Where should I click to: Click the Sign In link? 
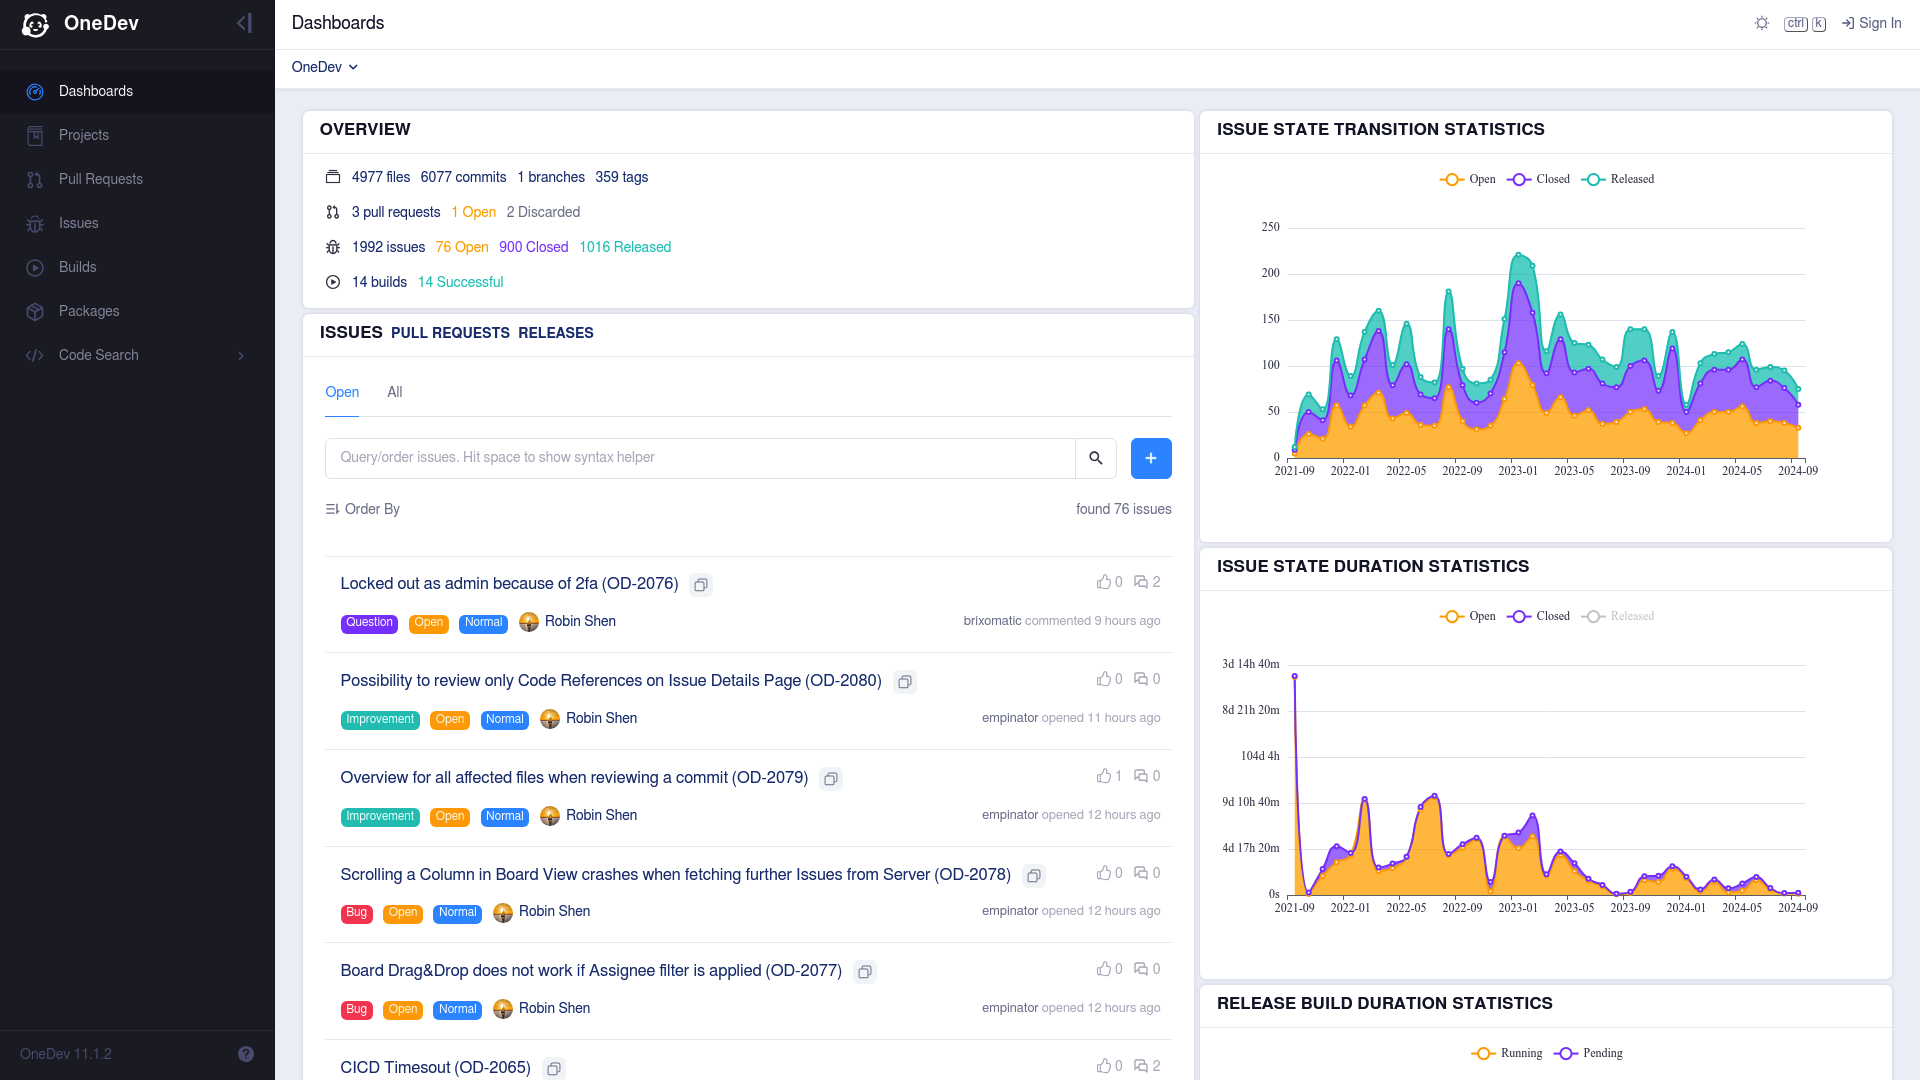point(1871,23)
